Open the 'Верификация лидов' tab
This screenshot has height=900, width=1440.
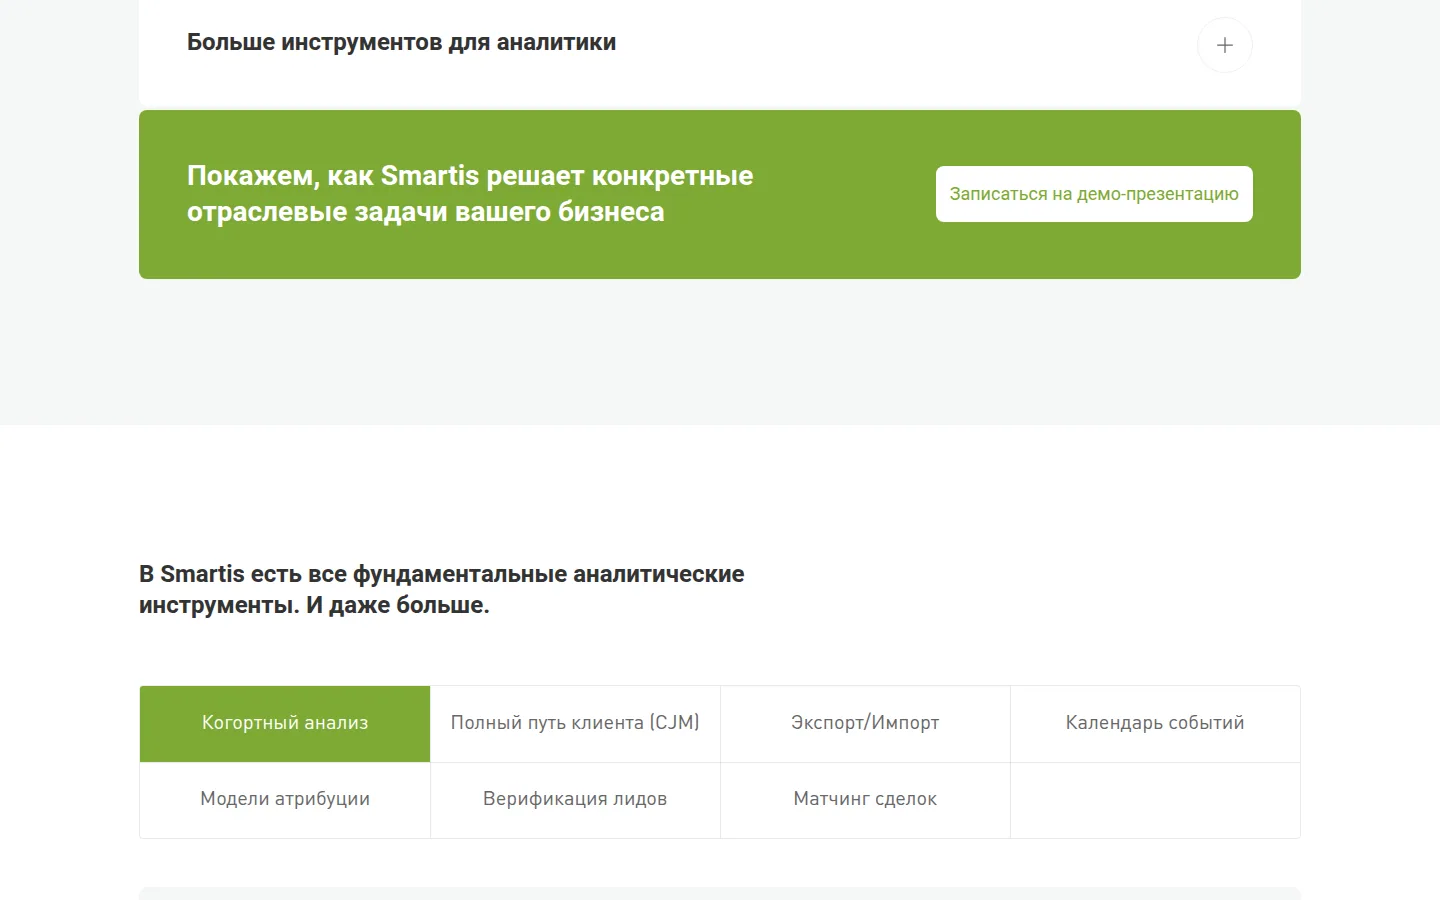click(575, 799)
